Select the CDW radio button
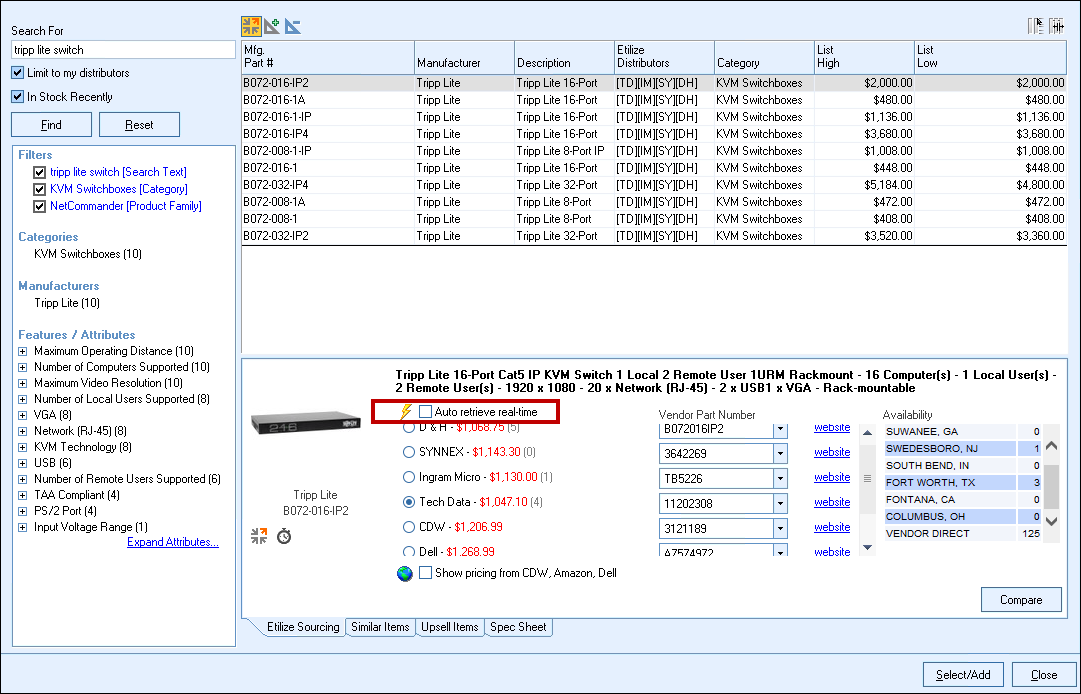The height and width of the screenshot is (694, 1081). click(x=409, y=527)
